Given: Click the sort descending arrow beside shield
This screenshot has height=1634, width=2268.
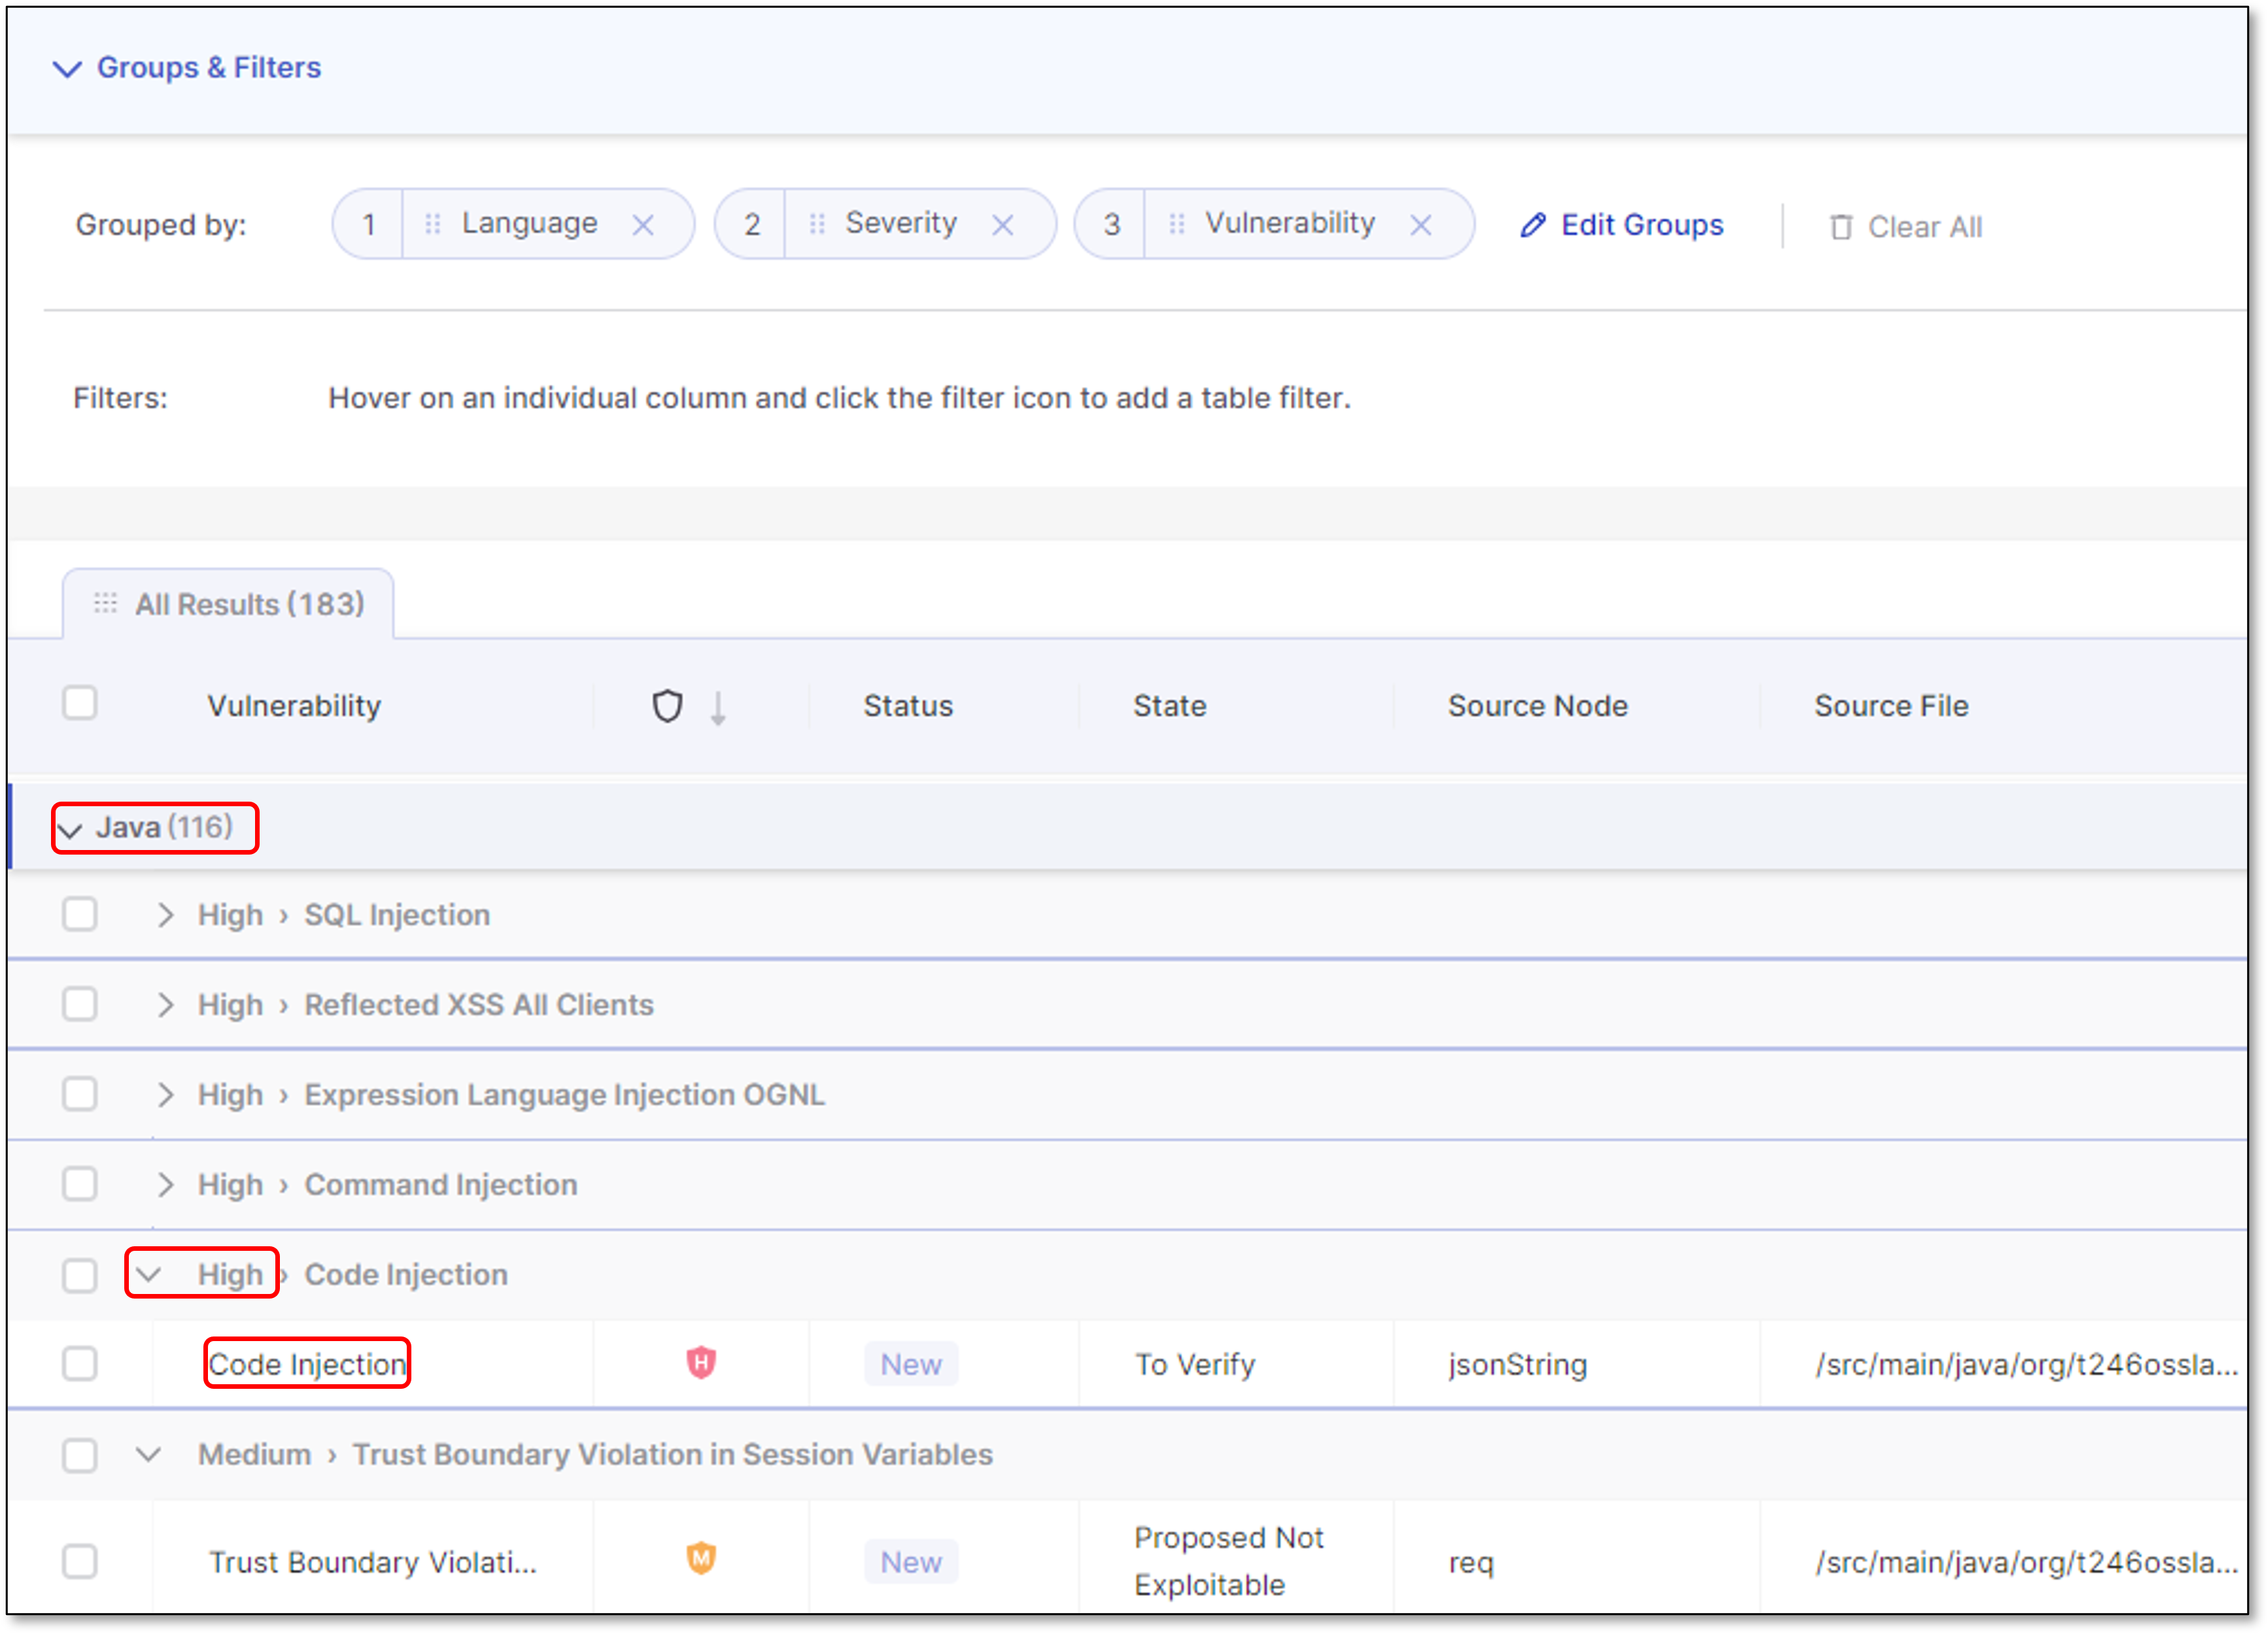Looking at the screenshot, I should [x=718, y=708].
